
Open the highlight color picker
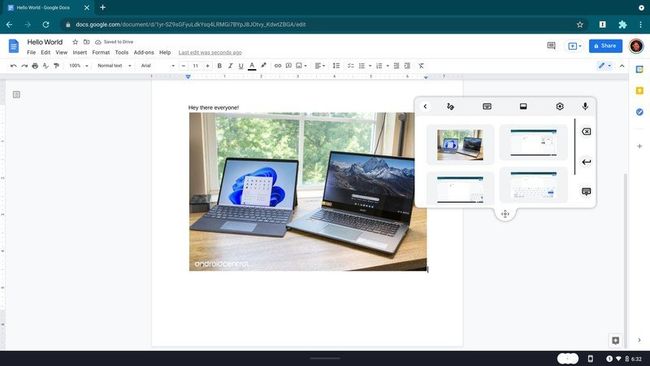pyautogui.click(x=263, y=65)
